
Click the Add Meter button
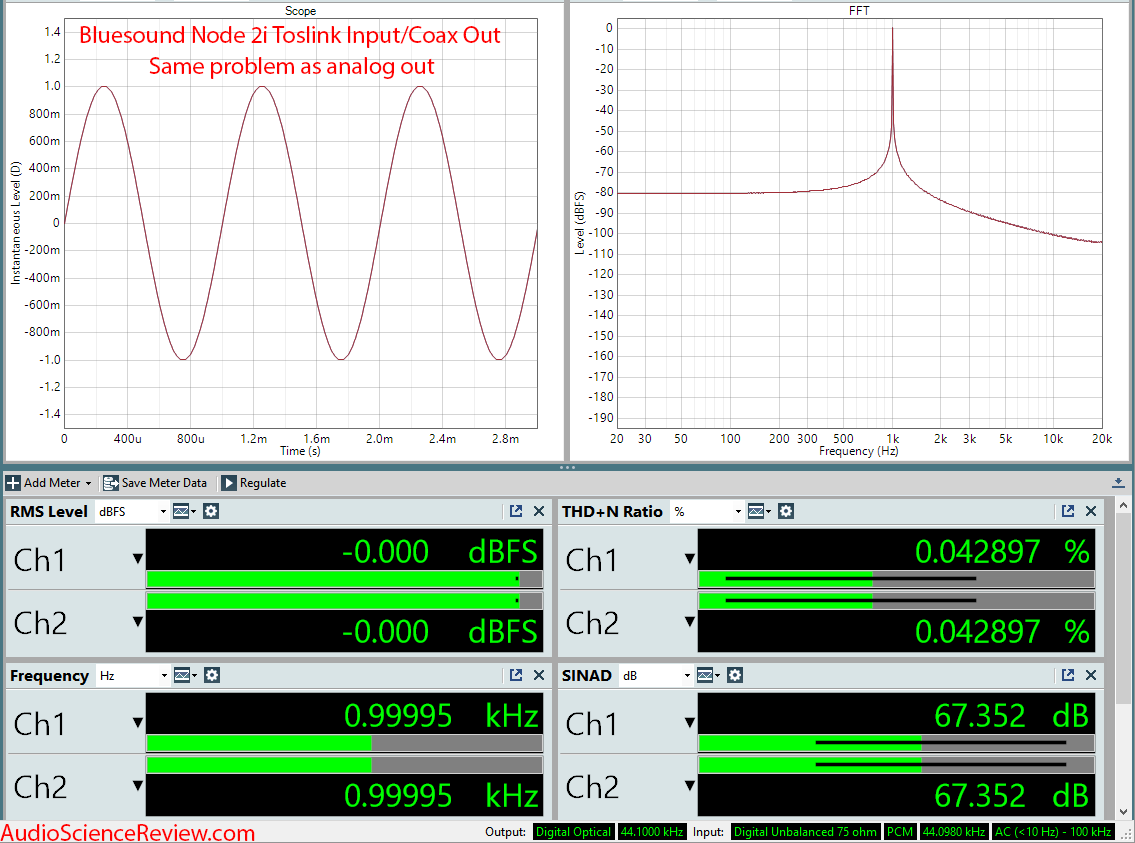(x=48, y=483)
